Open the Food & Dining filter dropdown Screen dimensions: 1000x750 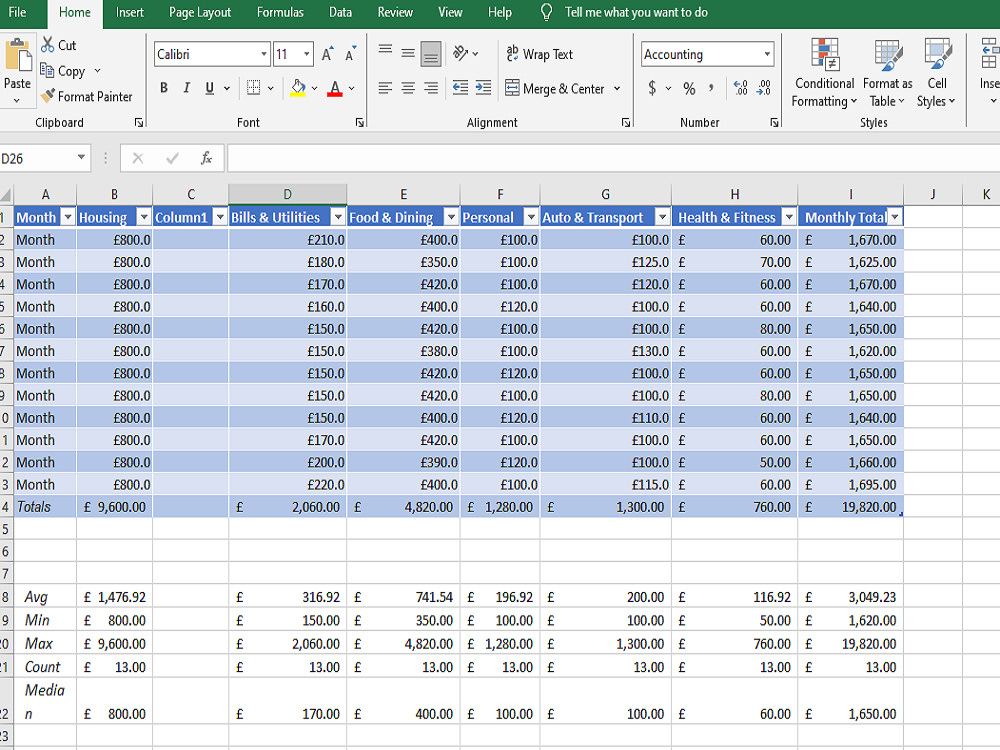451,217
